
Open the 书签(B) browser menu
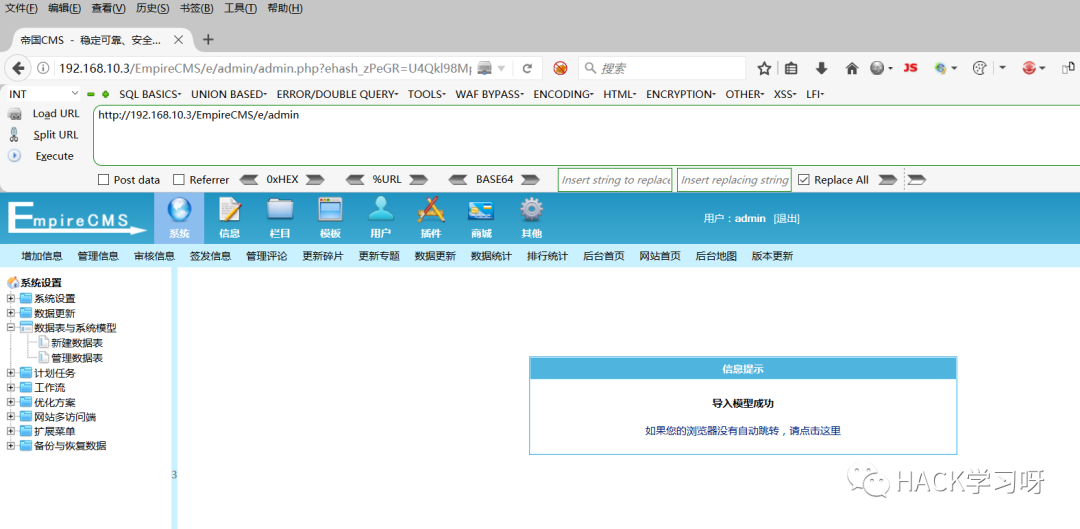[194, 8]
